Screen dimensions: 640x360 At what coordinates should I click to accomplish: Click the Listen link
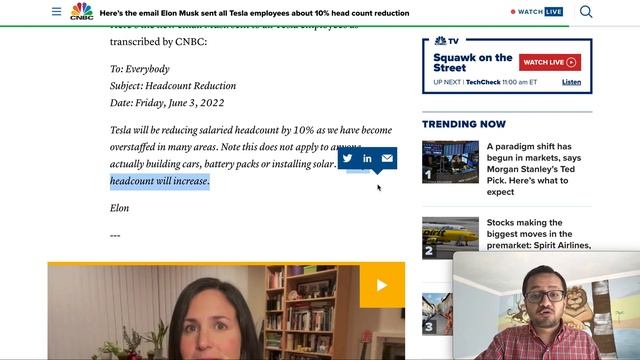571,82
